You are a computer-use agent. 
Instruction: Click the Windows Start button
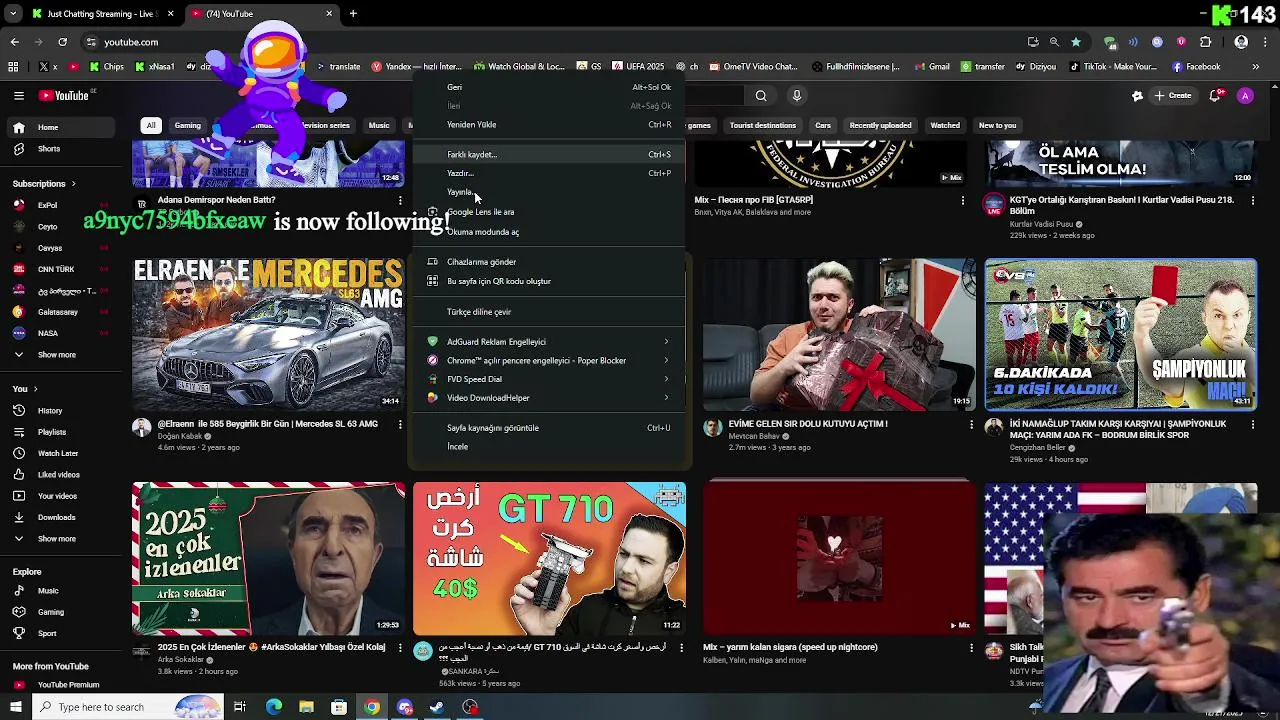pyautogui.click(x=17, y=707)
